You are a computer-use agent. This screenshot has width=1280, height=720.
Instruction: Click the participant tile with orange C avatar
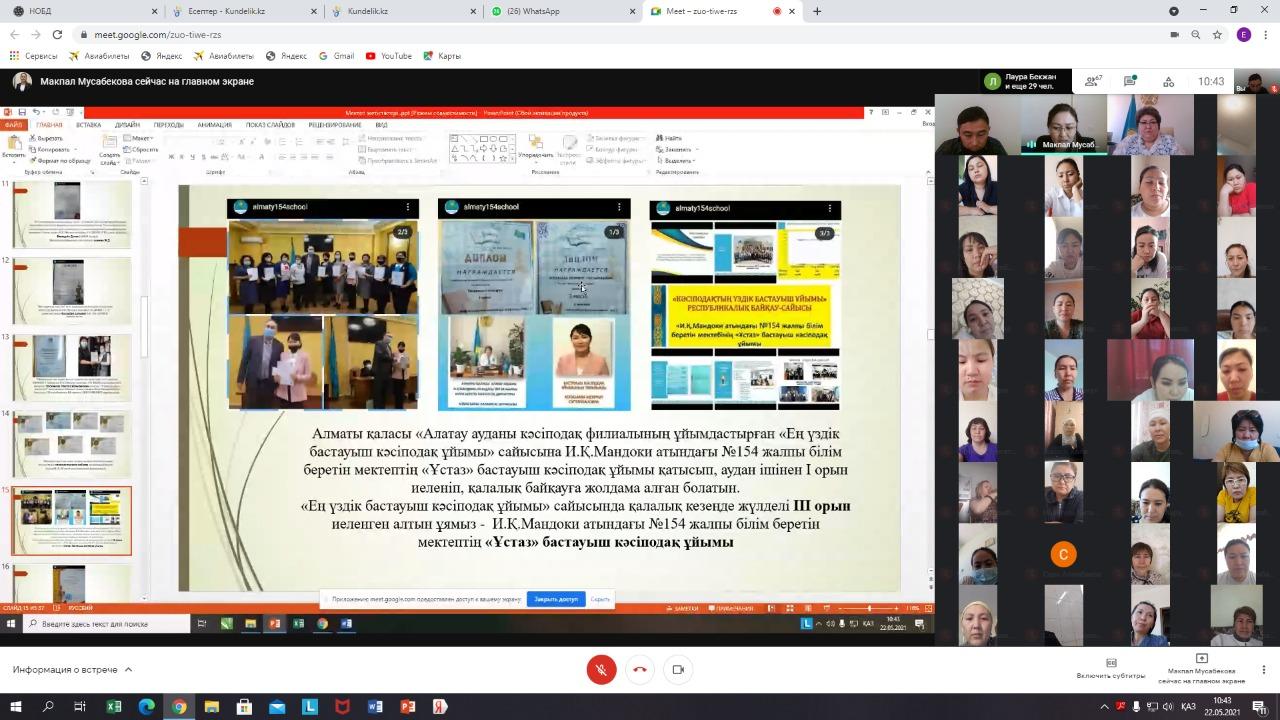1063,555
